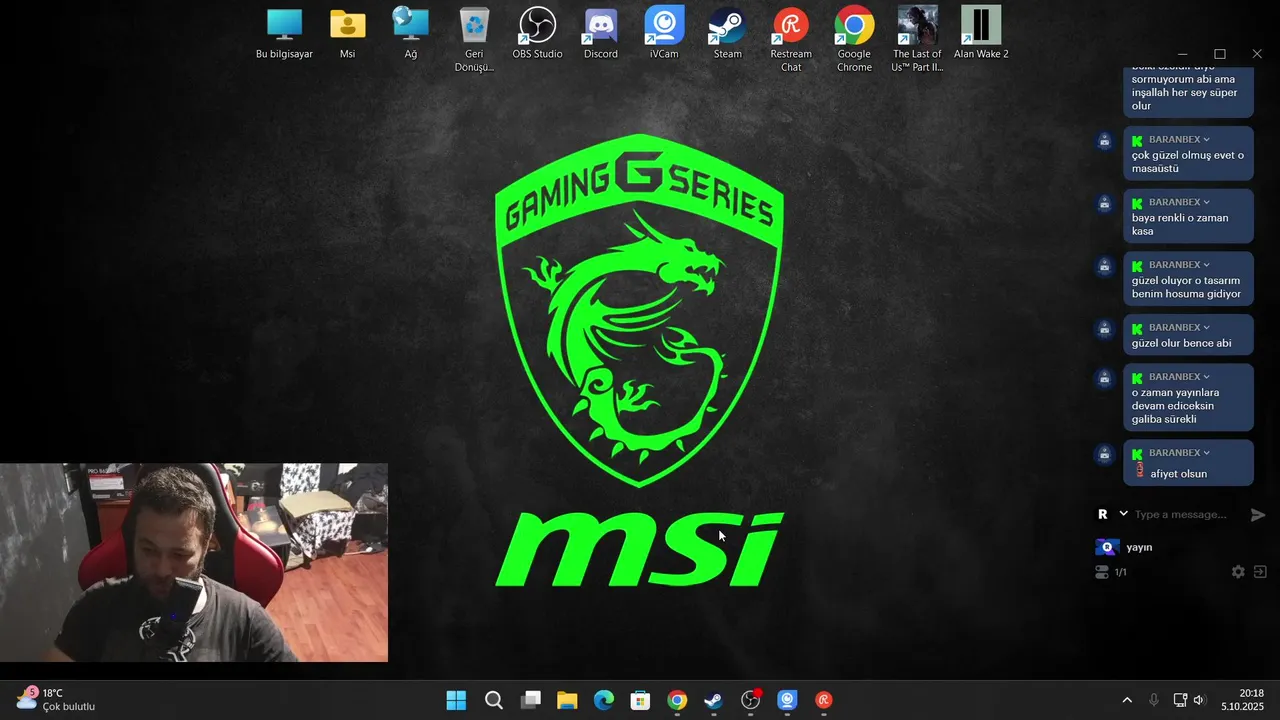Open Microsoft Store from the taskbar
Viewport: 1280px width, 720px height.
(x=640, y=700)
